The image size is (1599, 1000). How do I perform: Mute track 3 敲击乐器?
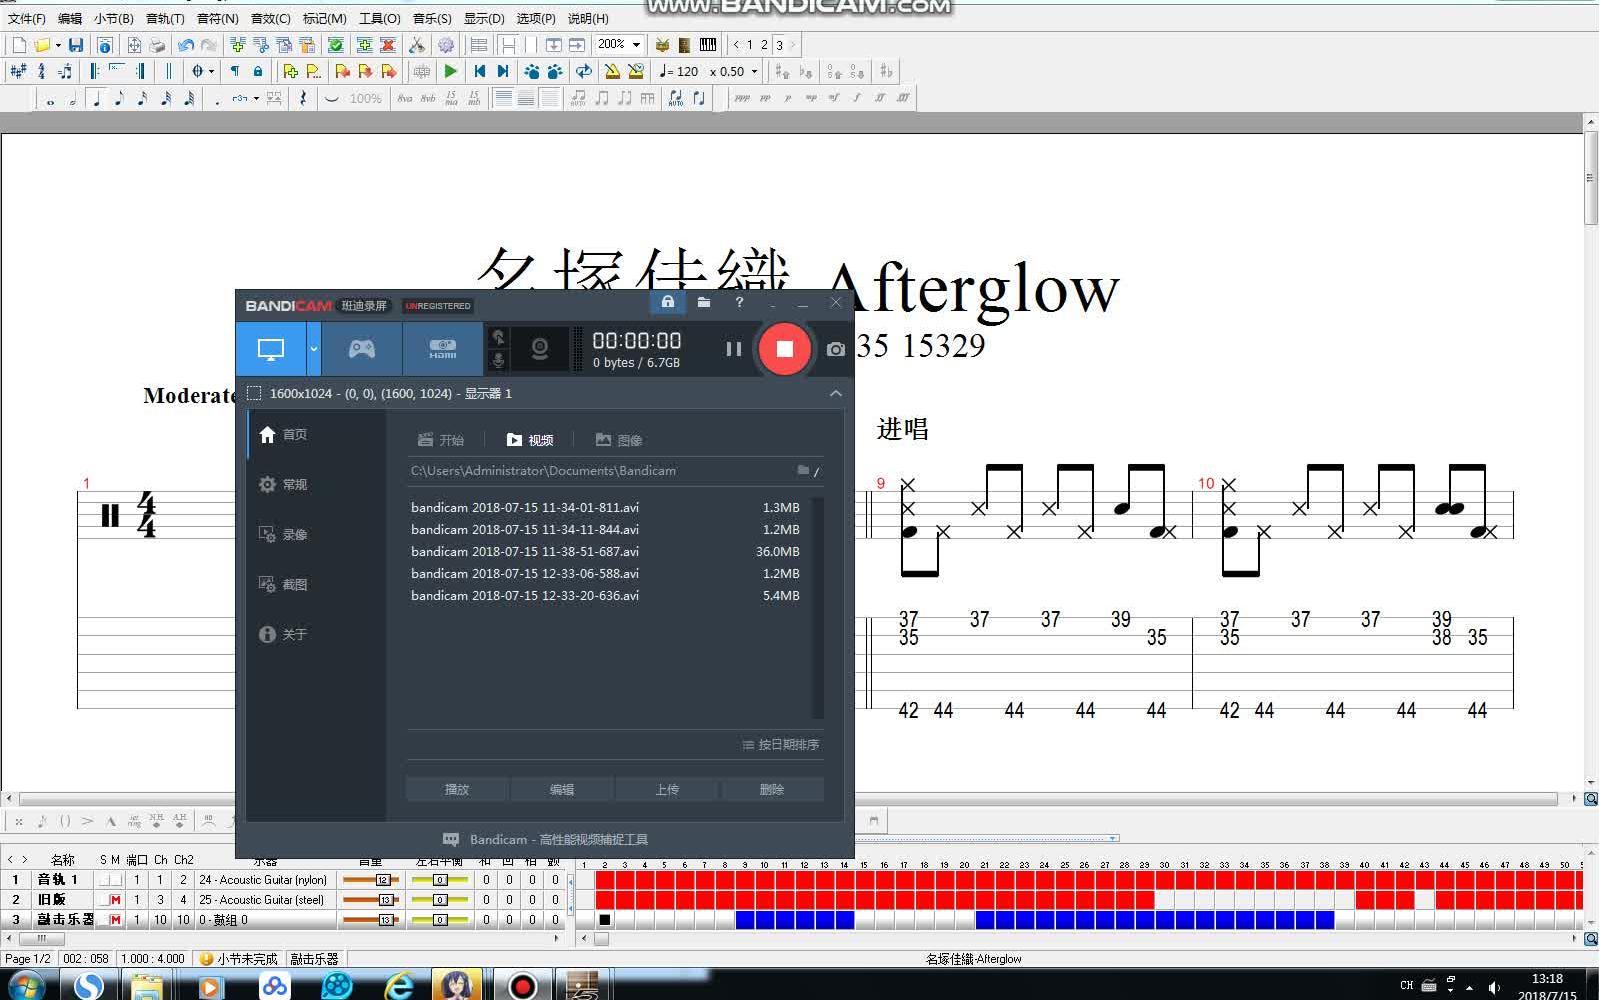[x=115, y=920]
